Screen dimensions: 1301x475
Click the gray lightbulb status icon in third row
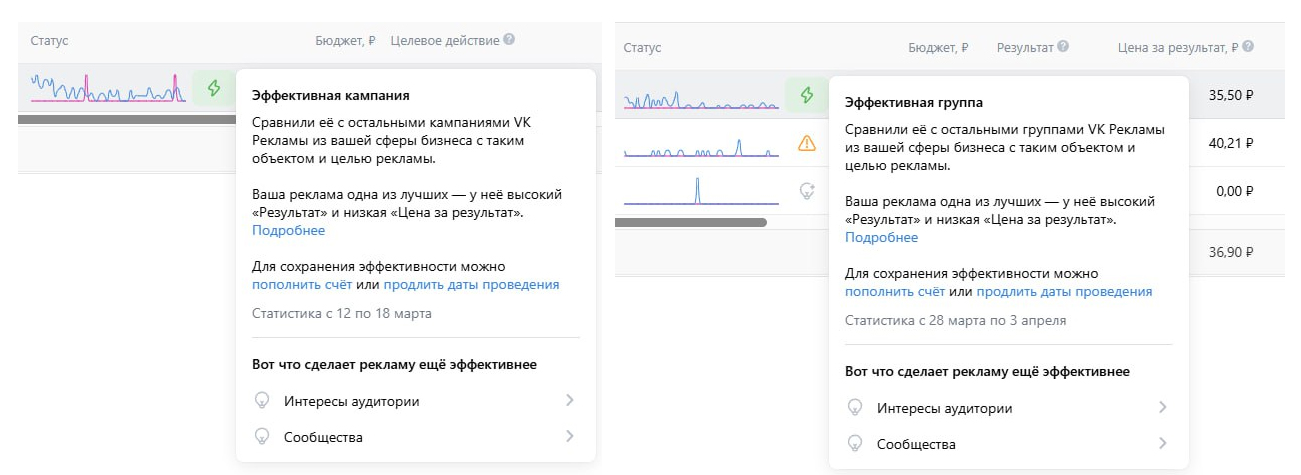pos(806,190)
